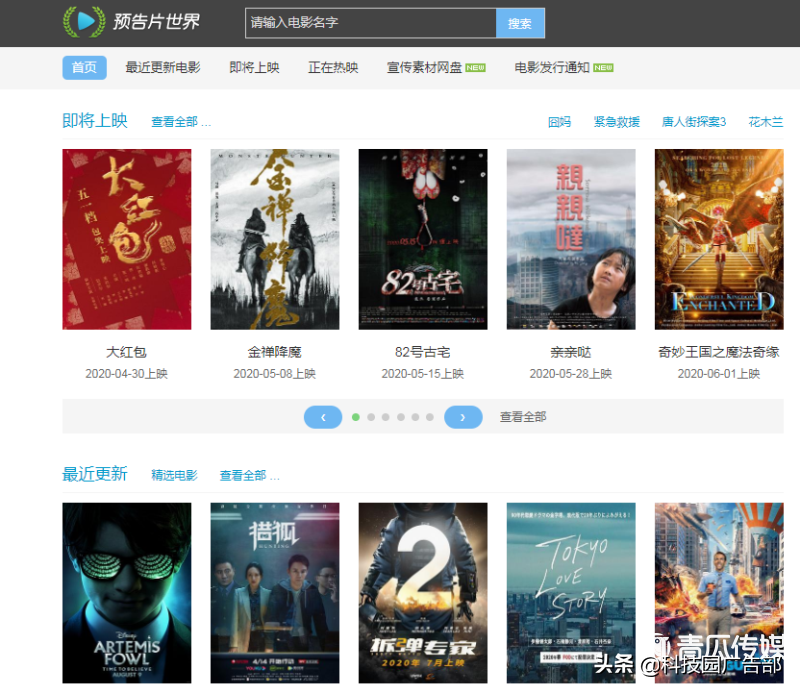This screenshot has width=800, height=693.
Task: Click the 最近更新 section heading
Action: pos(95,474)
